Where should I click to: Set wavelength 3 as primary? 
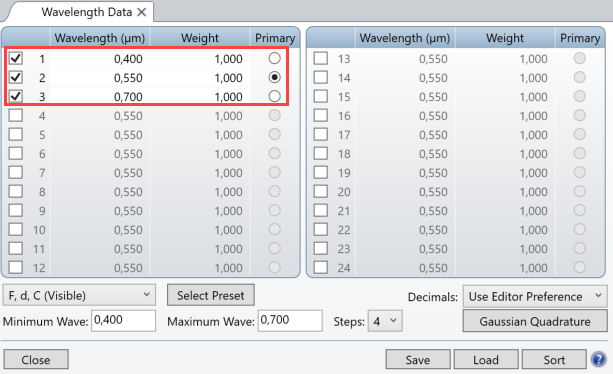pyautogui.click(x=274, y=96)
